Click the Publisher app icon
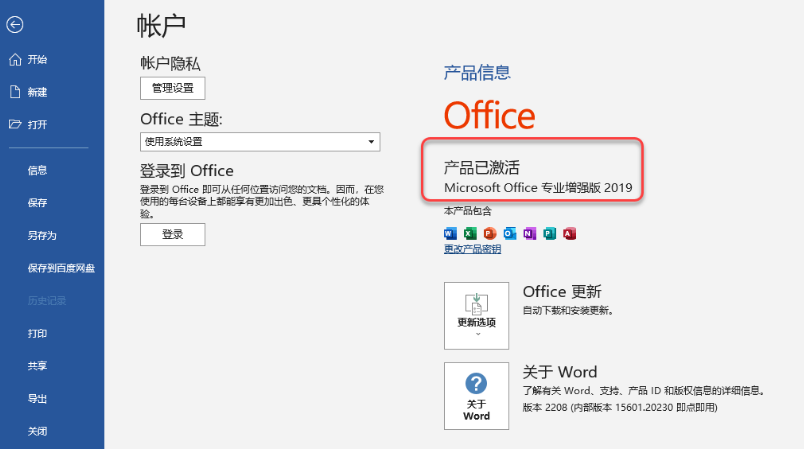804x449 pixels. (549, 234)
